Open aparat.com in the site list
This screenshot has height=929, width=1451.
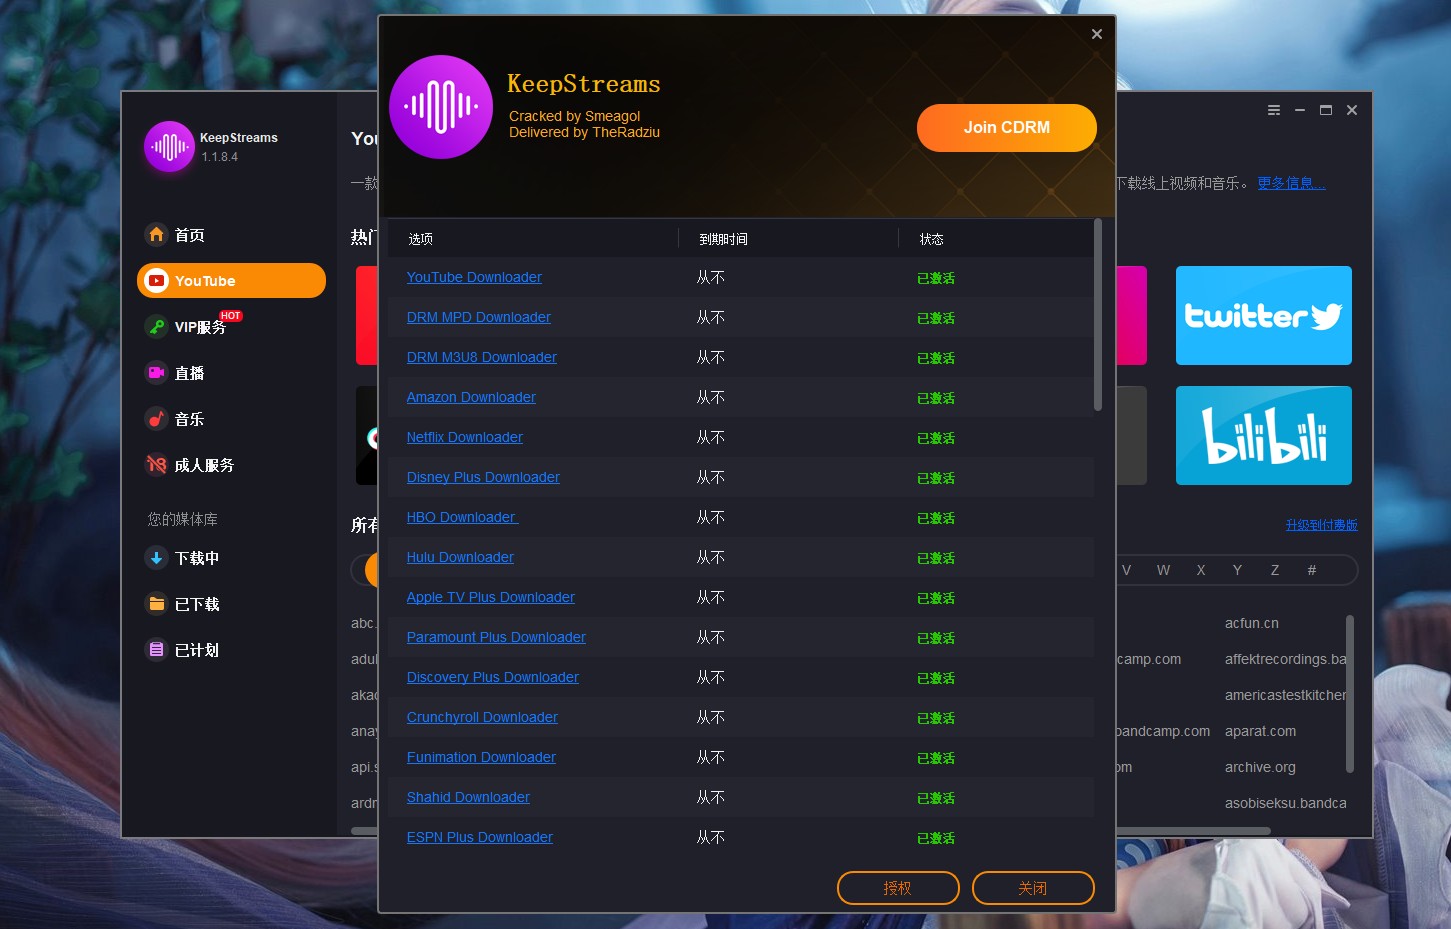point(1260,731)
